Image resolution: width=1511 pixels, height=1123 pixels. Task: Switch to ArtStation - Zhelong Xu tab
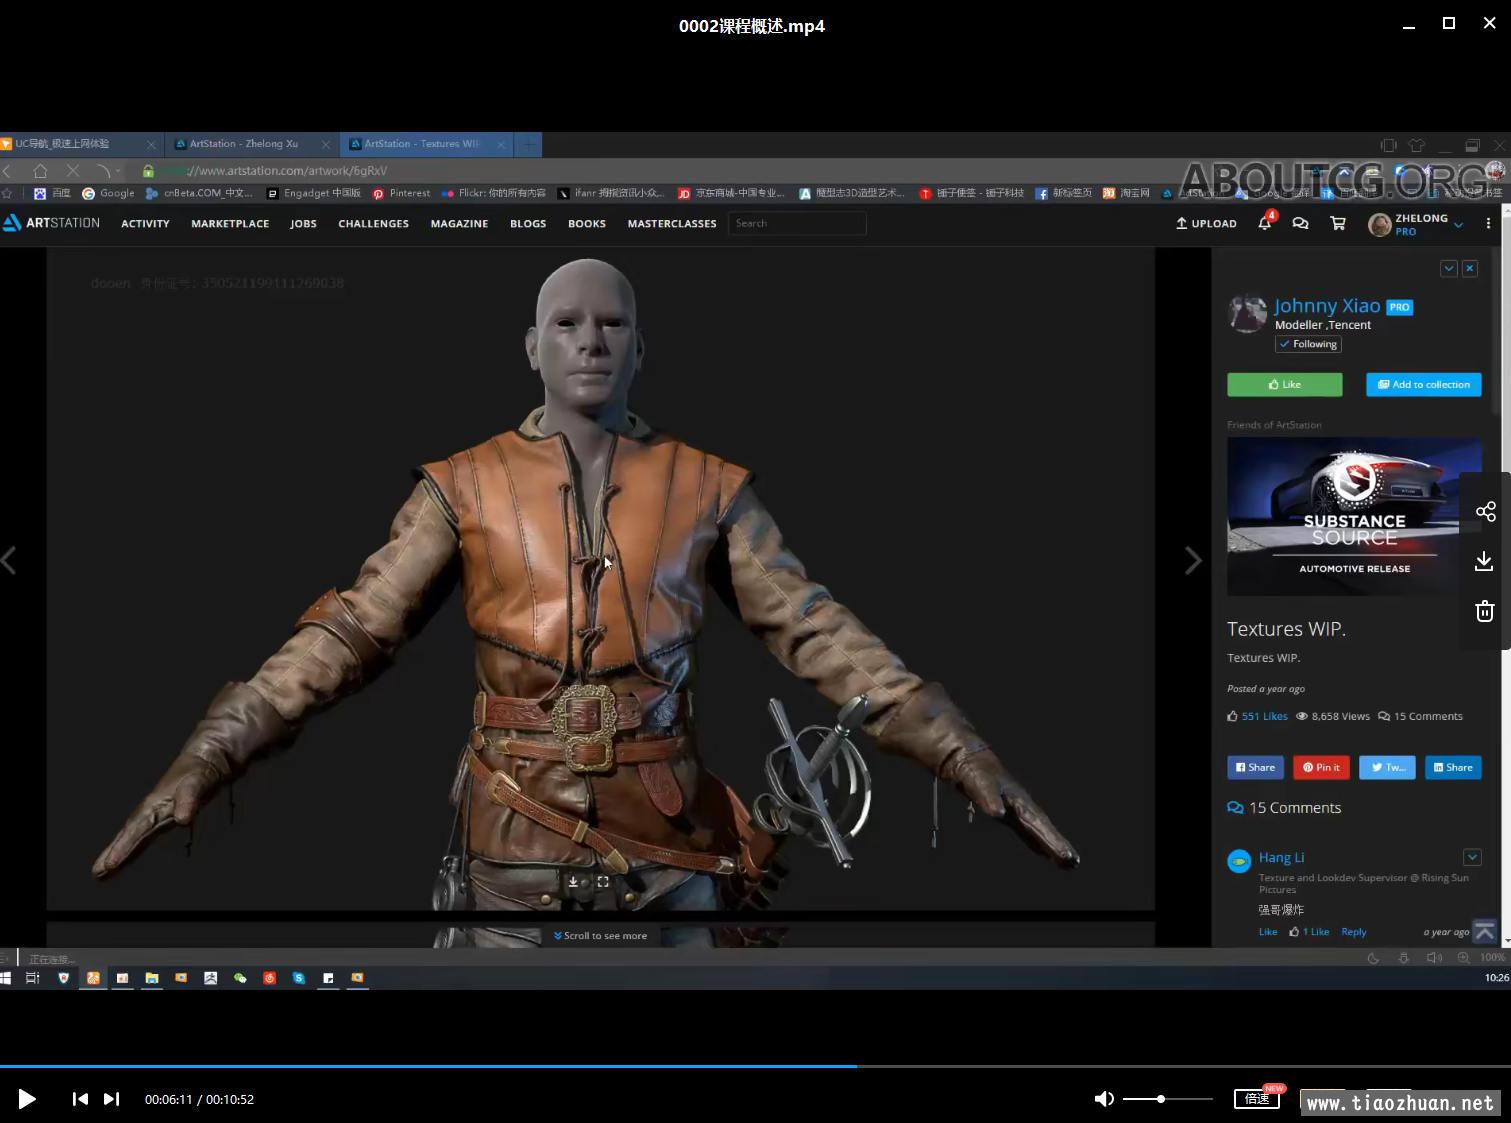250,144
